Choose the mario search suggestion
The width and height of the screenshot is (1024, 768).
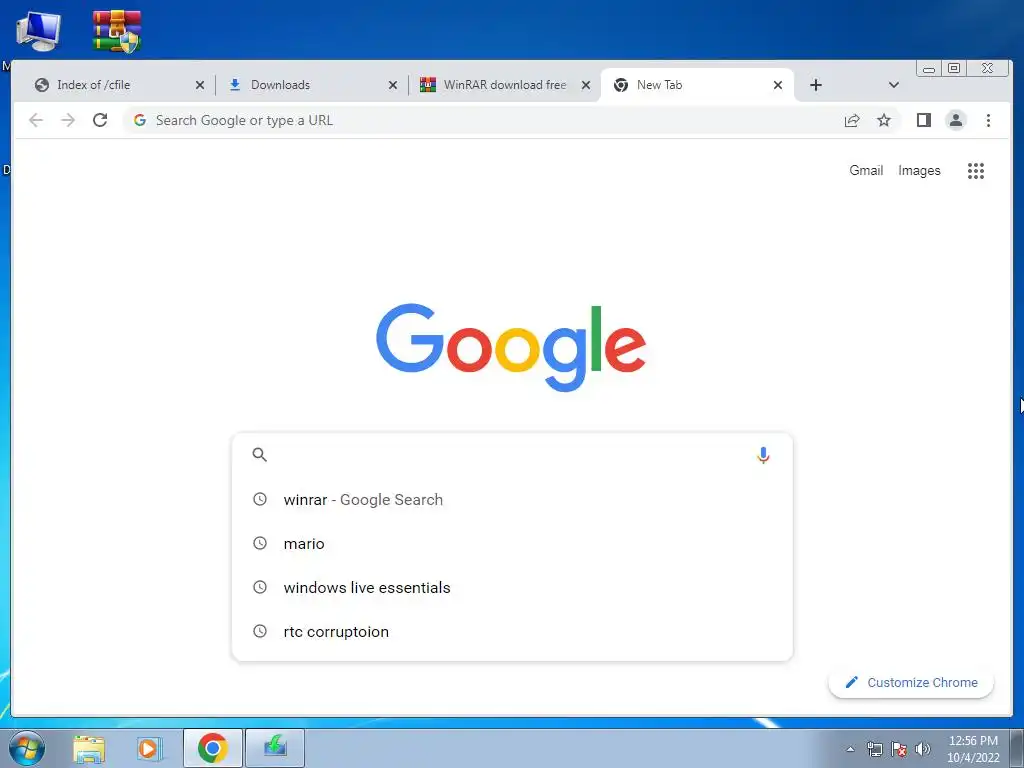coord(512,543)
